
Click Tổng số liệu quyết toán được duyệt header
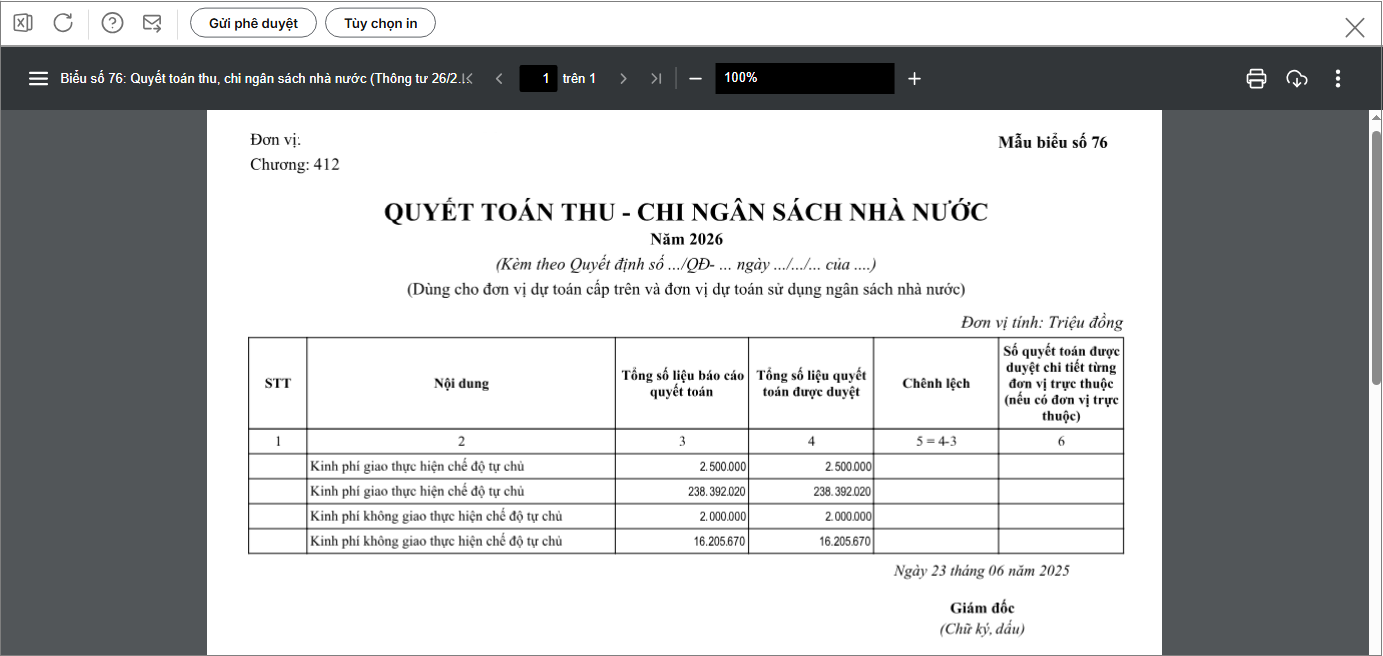point(811,383)
